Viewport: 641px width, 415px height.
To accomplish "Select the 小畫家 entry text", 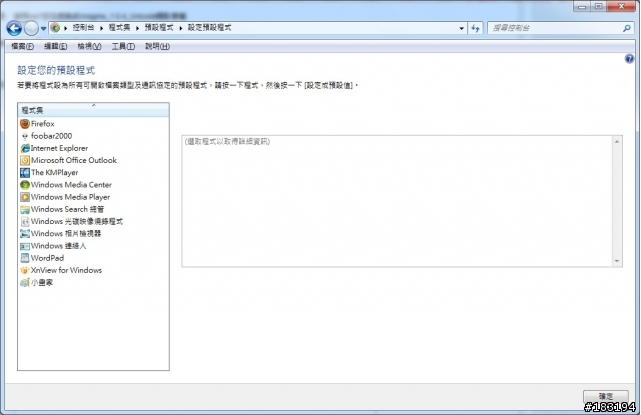I will [x=42, y=283].
